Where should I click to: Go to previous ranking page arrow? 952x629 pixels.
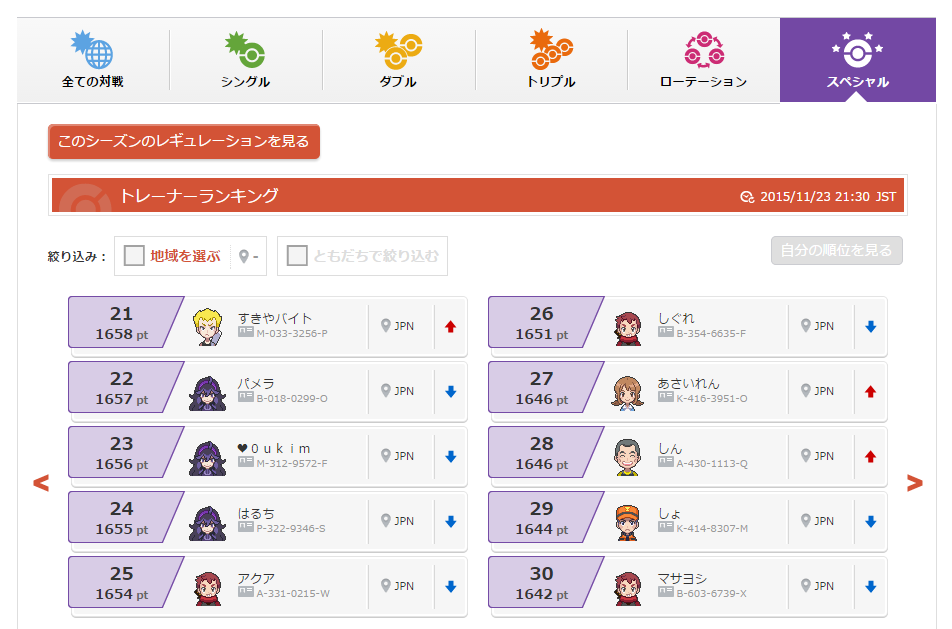point(41,483)
